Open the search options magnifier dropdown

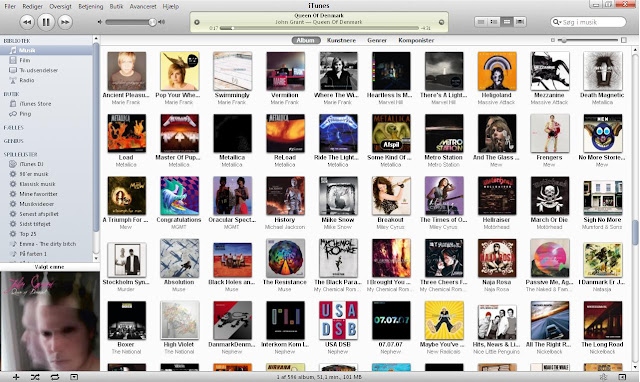pos(556,22)
